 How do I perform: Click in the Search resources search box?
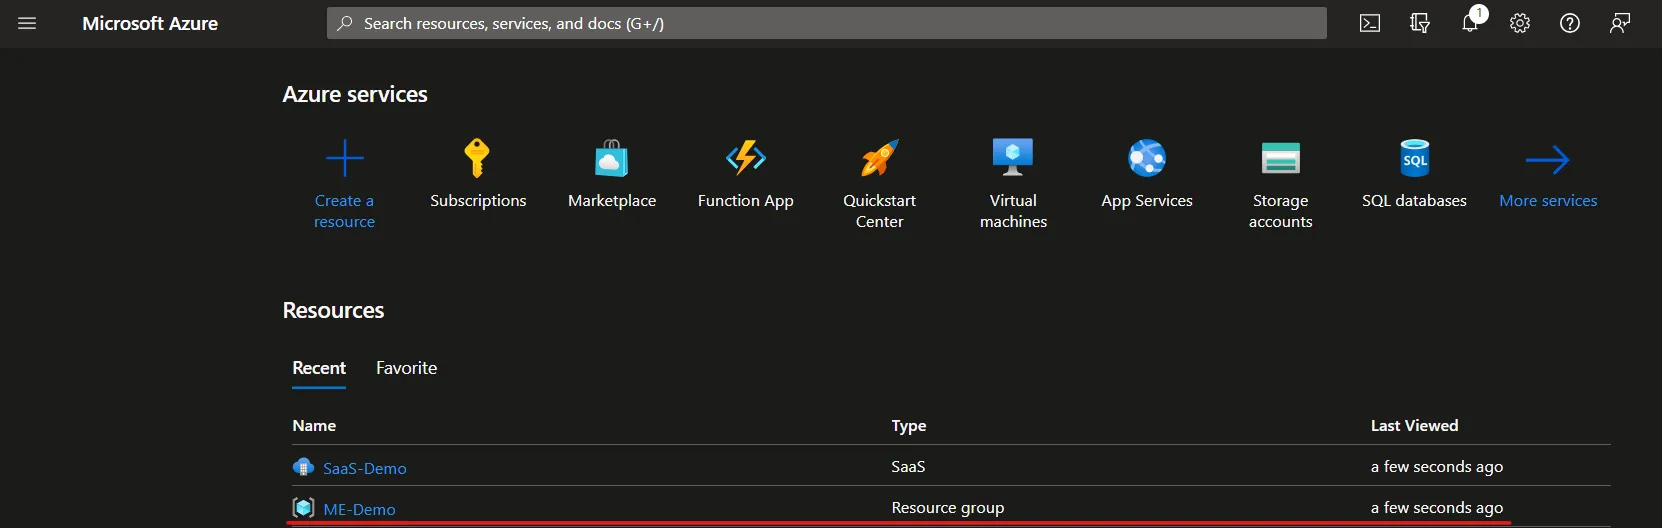827,23
